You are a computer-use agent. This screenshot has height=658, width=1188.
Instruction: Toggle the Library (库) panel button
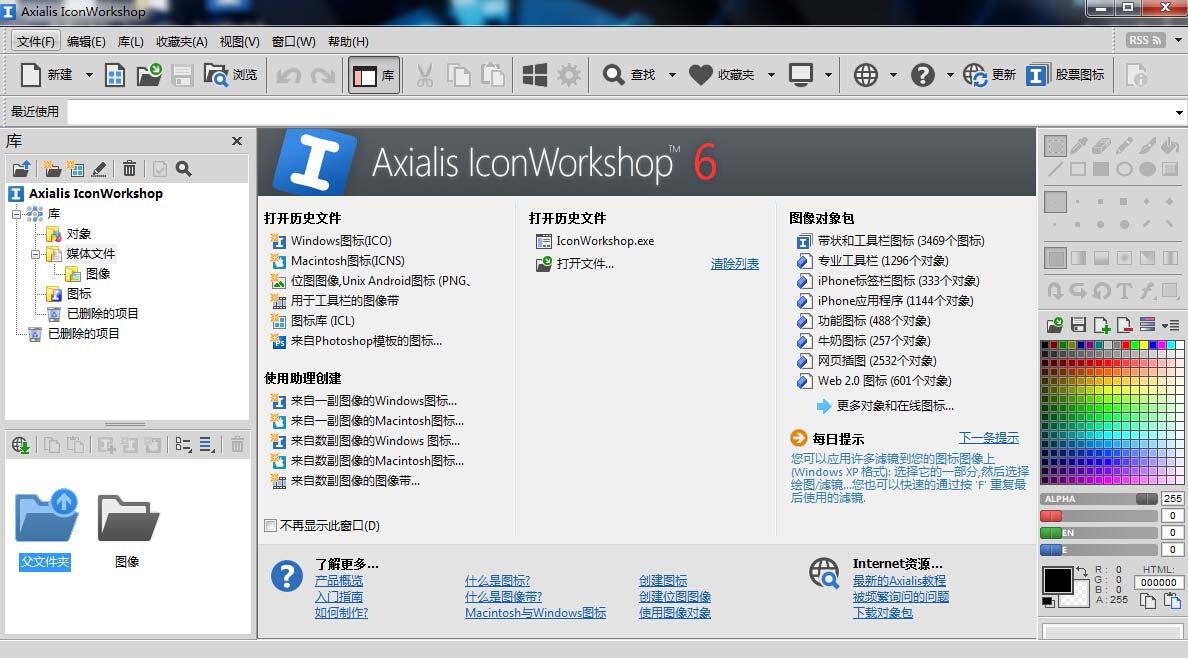[374, 75]
